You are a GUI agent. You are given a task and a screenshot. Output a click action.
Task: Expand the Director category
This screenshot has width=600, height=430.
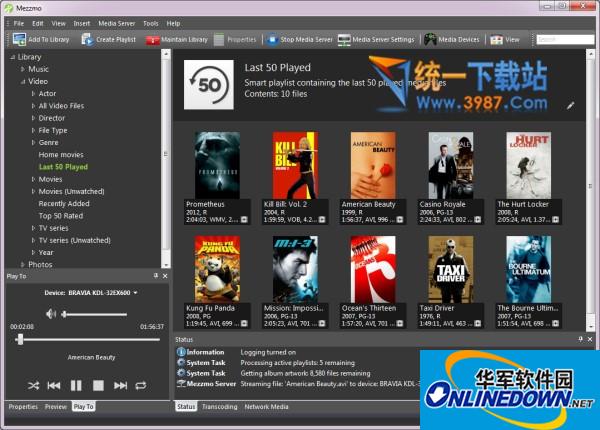tap(33, 118)
